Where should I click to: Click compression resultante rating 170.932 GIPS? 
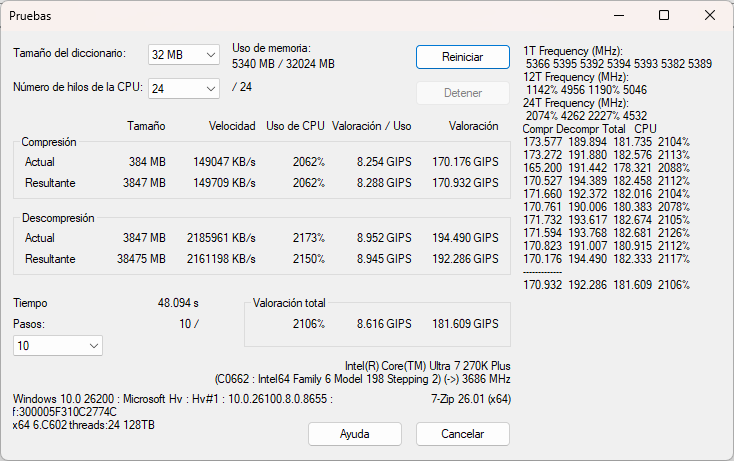tap(465, 183)
